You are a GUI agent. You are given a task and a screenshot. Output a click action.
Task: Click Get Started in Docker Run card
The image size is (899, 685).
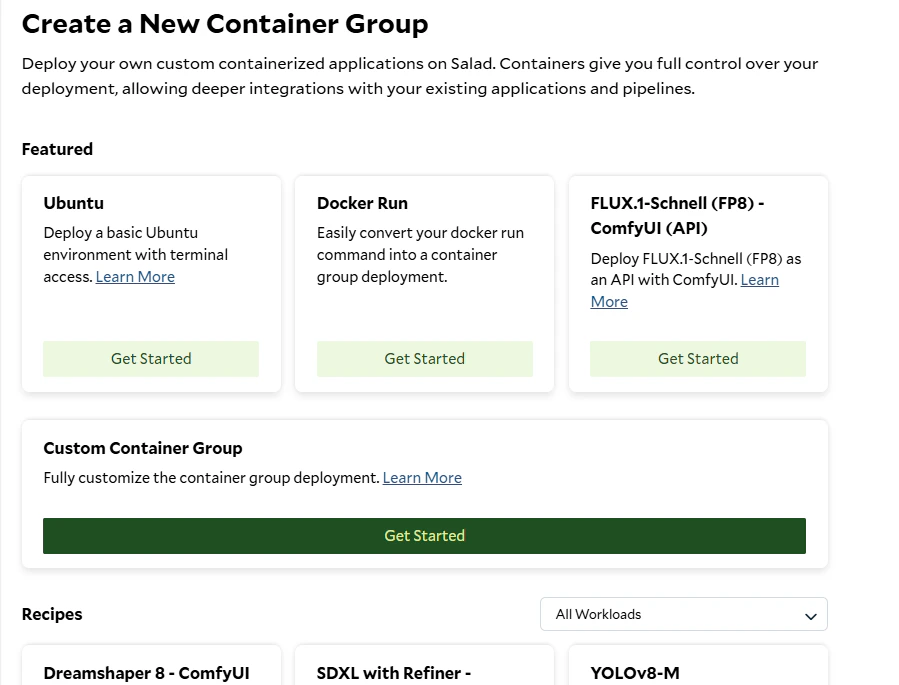click(x=424, y=359)
